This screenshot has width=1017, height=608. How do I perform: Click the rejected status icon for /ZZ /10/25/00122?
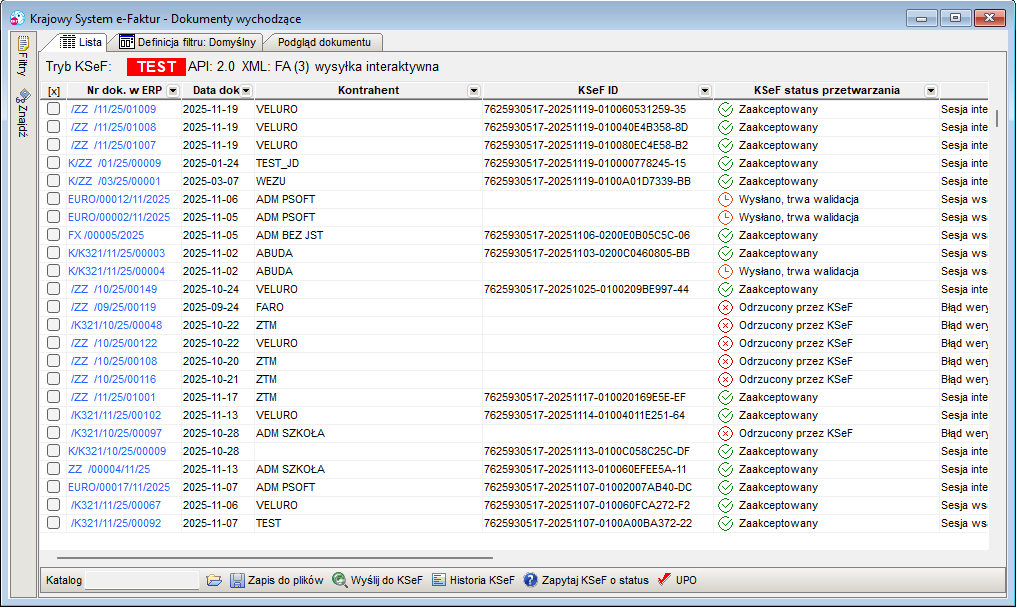click(726, 343)
